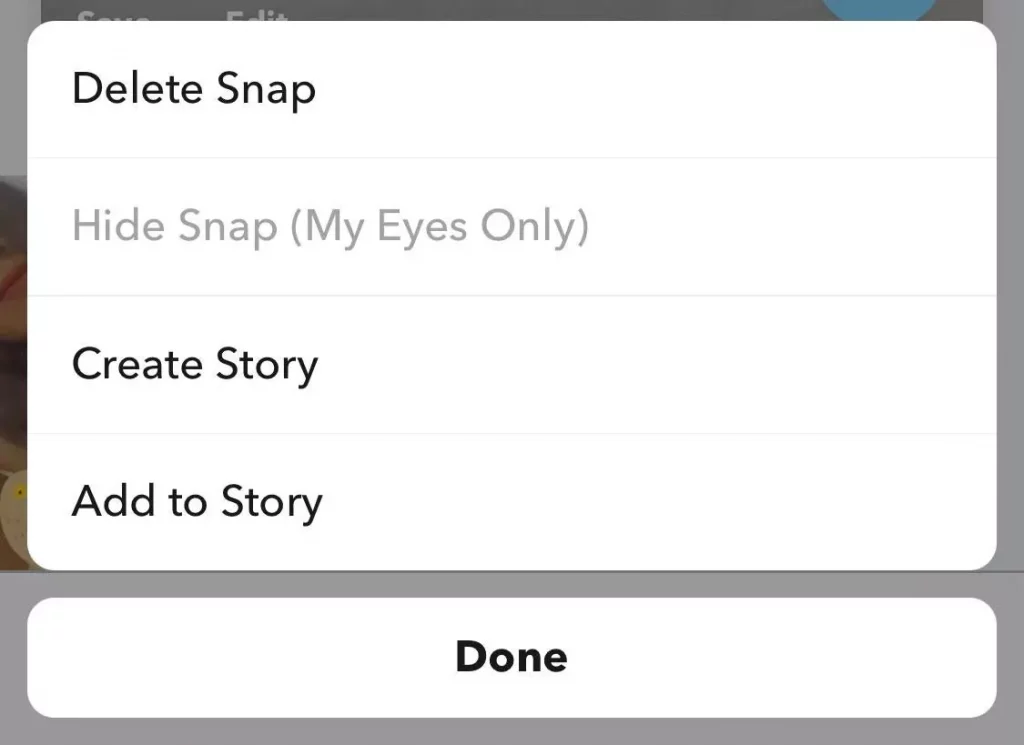Click the snap photo peeking at left edge
The image size is (1024, 745).
pyautogui.click(x=13, y=372)
